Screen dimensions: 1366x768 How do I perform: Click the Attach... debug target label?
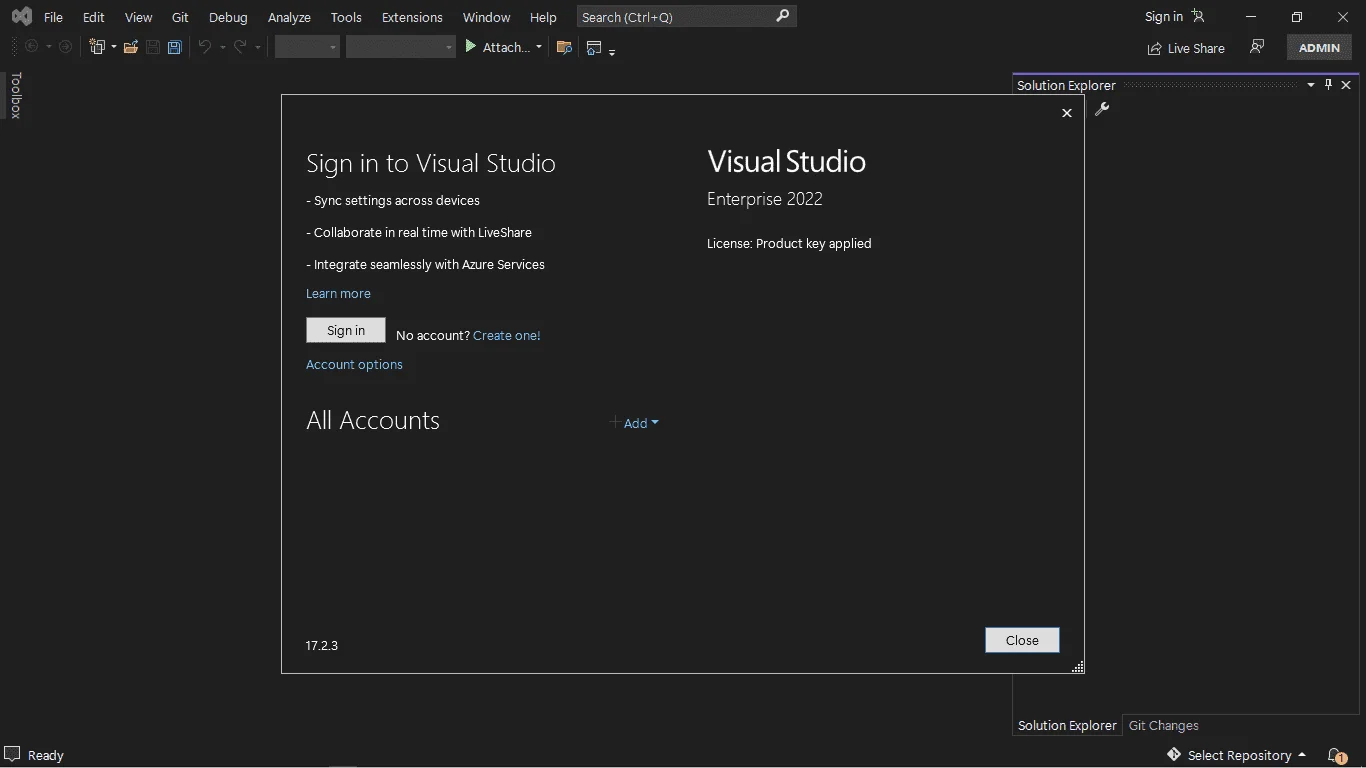(x=506, y=47)
